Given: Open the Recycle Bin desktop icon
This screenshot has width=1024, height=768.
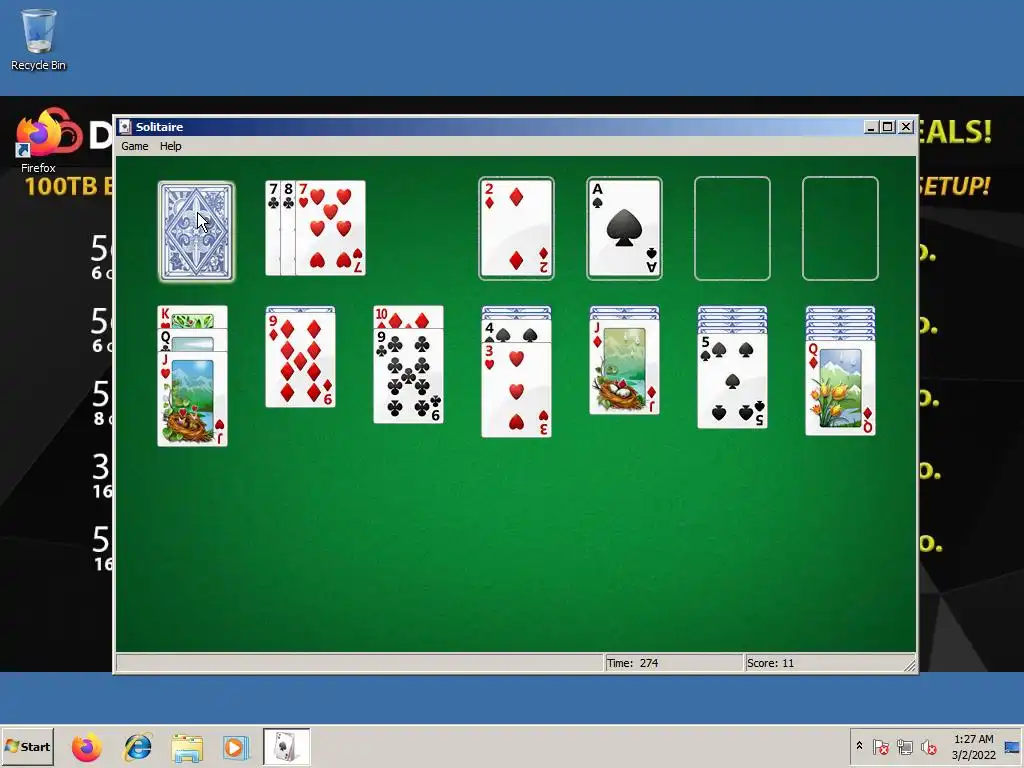Looking at the screenshot, I should [39, 39].
